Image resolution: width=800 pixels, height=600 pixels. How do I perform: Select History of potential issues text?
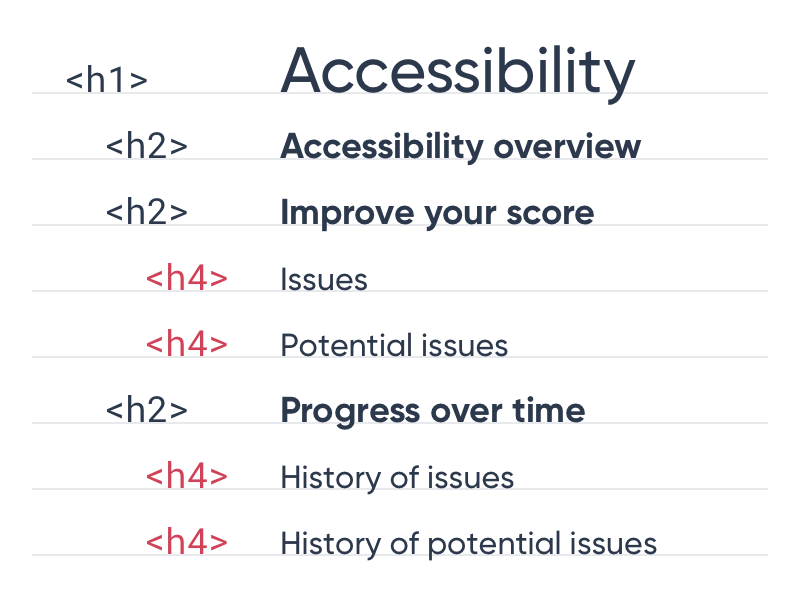click(x=468, y=543)
